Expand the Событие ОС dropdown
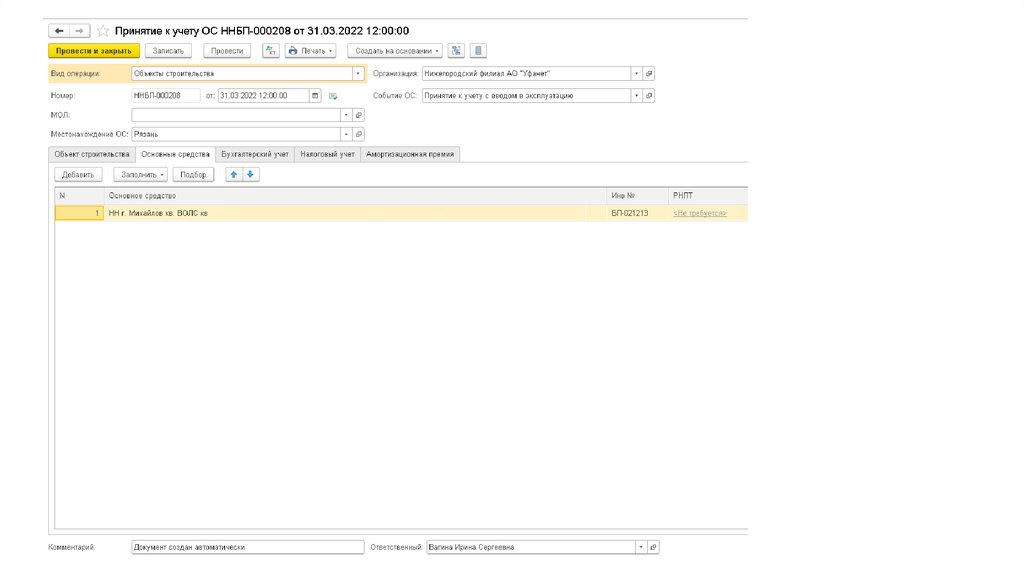 [x=636, y=96]
